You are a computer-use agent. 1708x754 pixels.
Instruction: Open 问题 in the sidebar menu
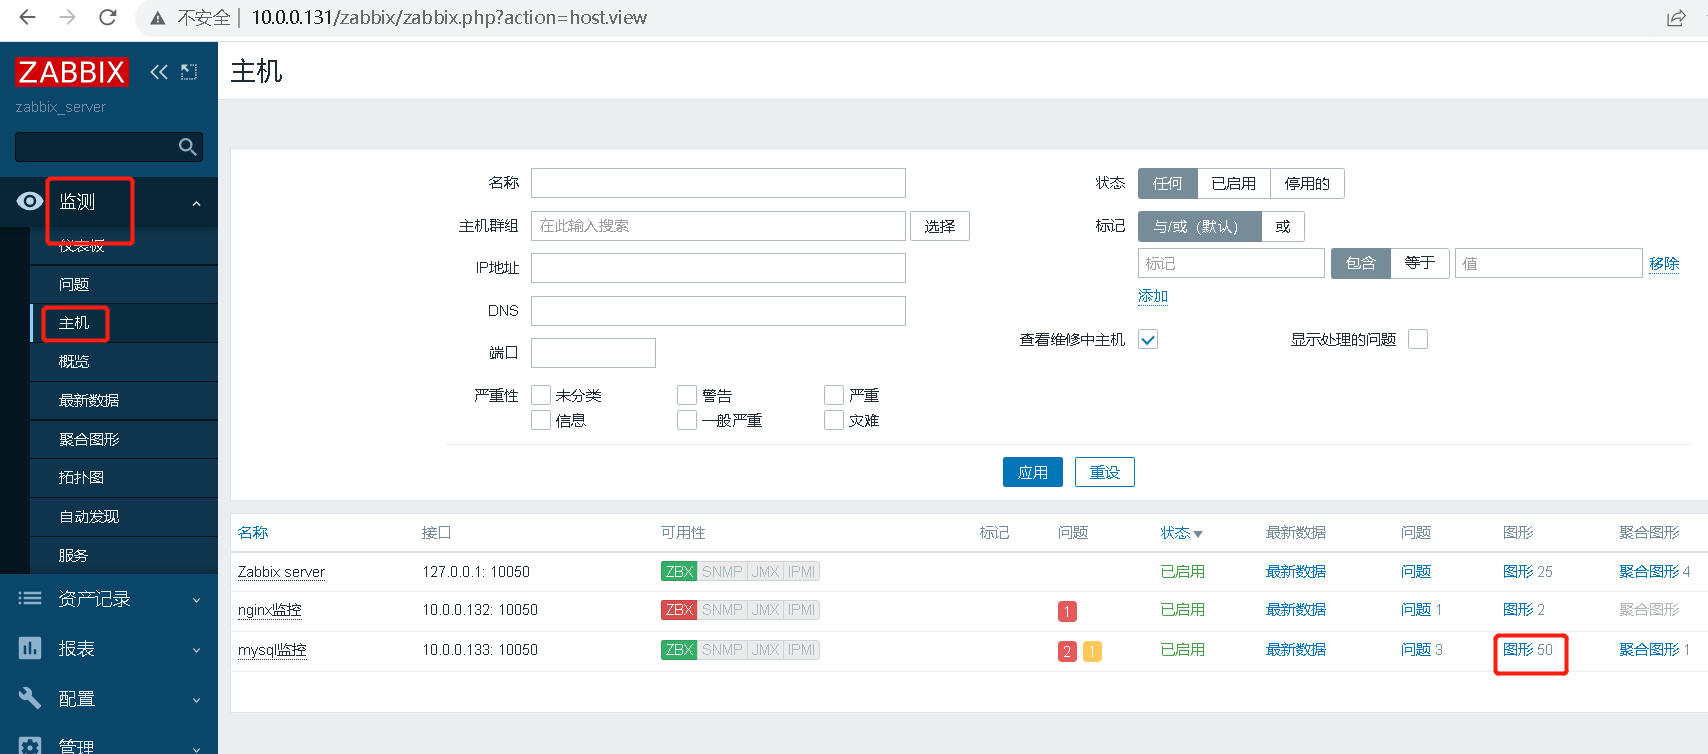(124, 285)
